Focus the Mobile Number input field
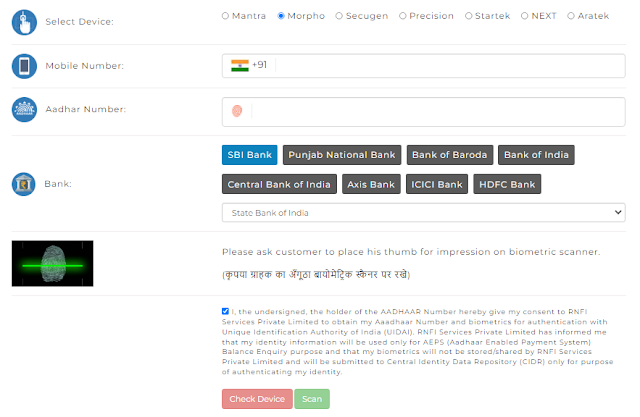Viewport: 640px width, 417px height. (423, 66)
